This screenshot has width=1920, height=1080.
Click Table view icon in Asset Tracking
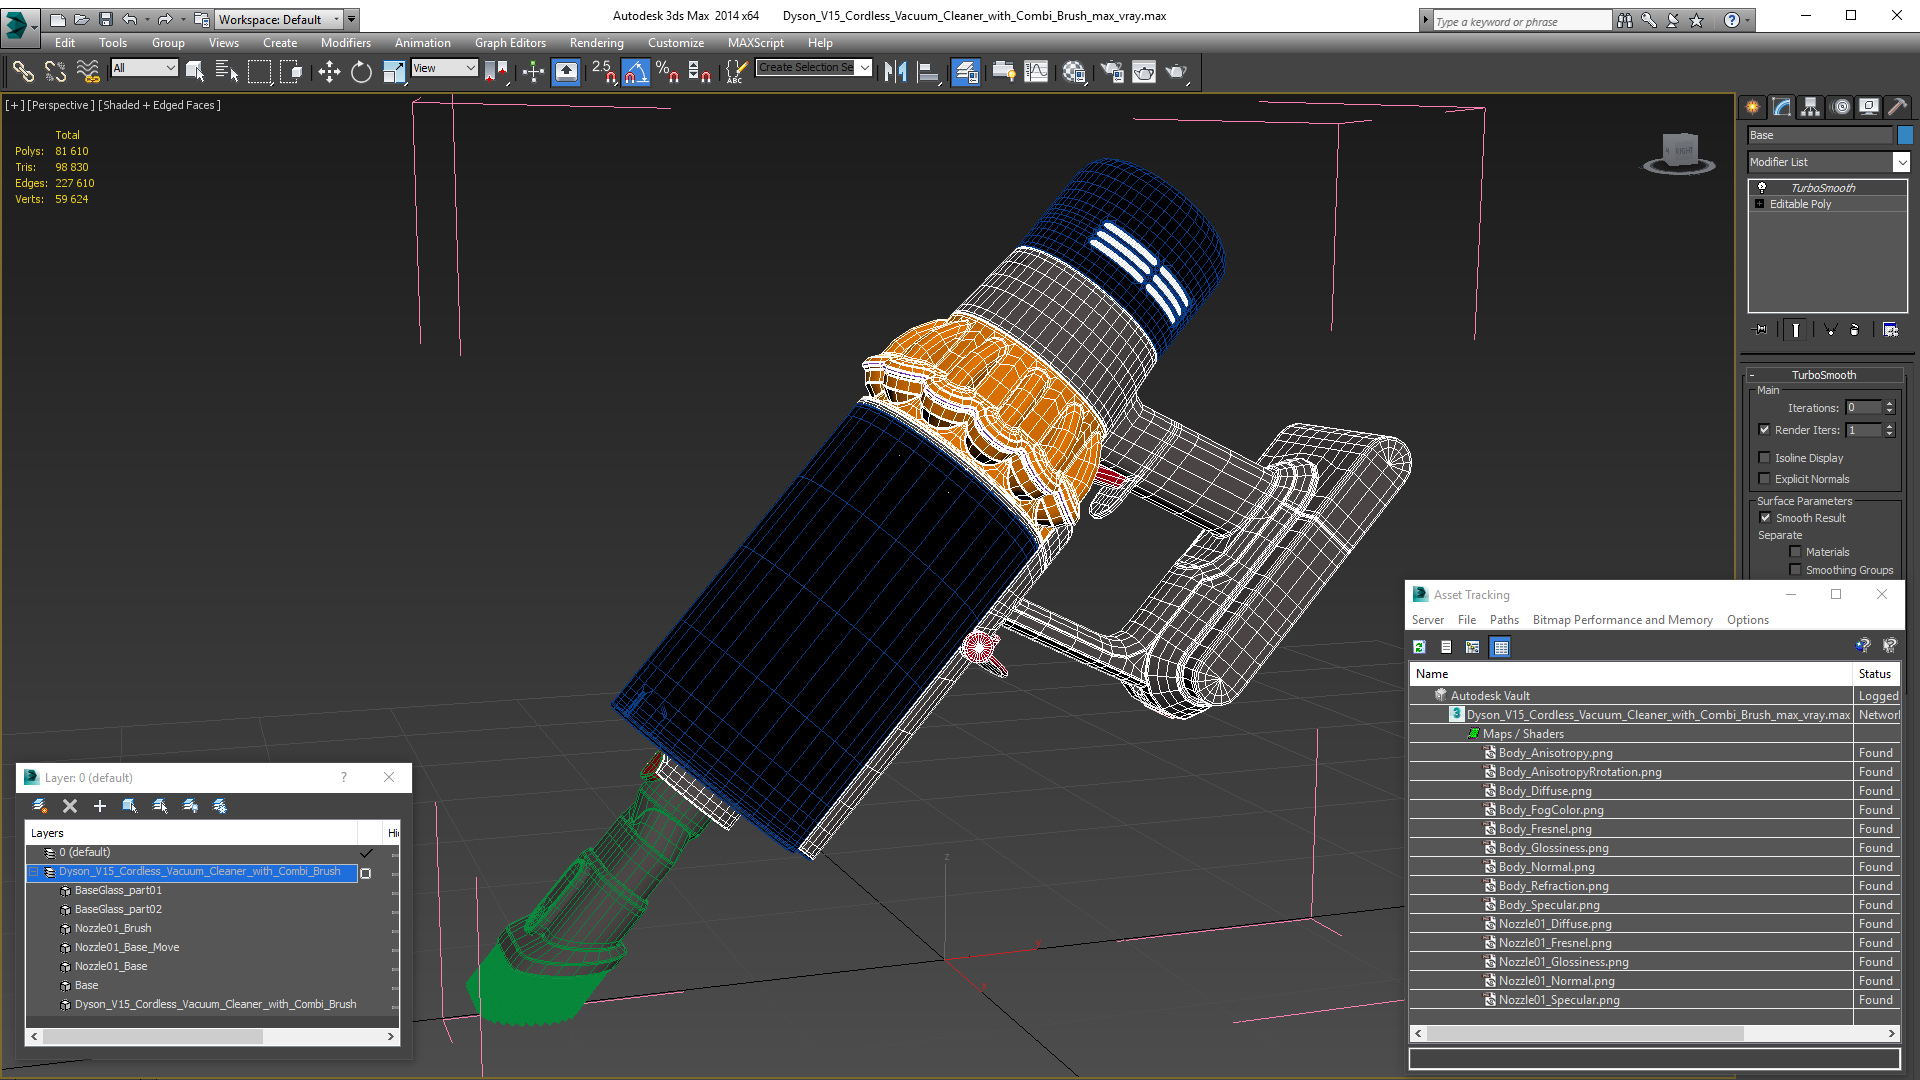pos(1501,647)
